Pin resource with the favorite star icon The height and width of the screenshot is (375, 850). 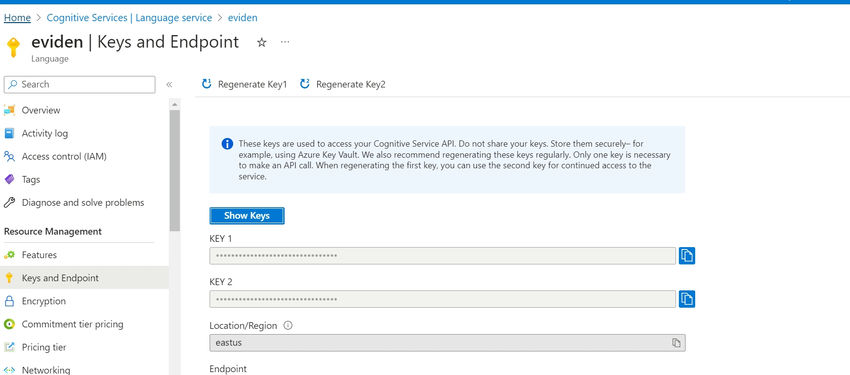(x=261, y=42)
